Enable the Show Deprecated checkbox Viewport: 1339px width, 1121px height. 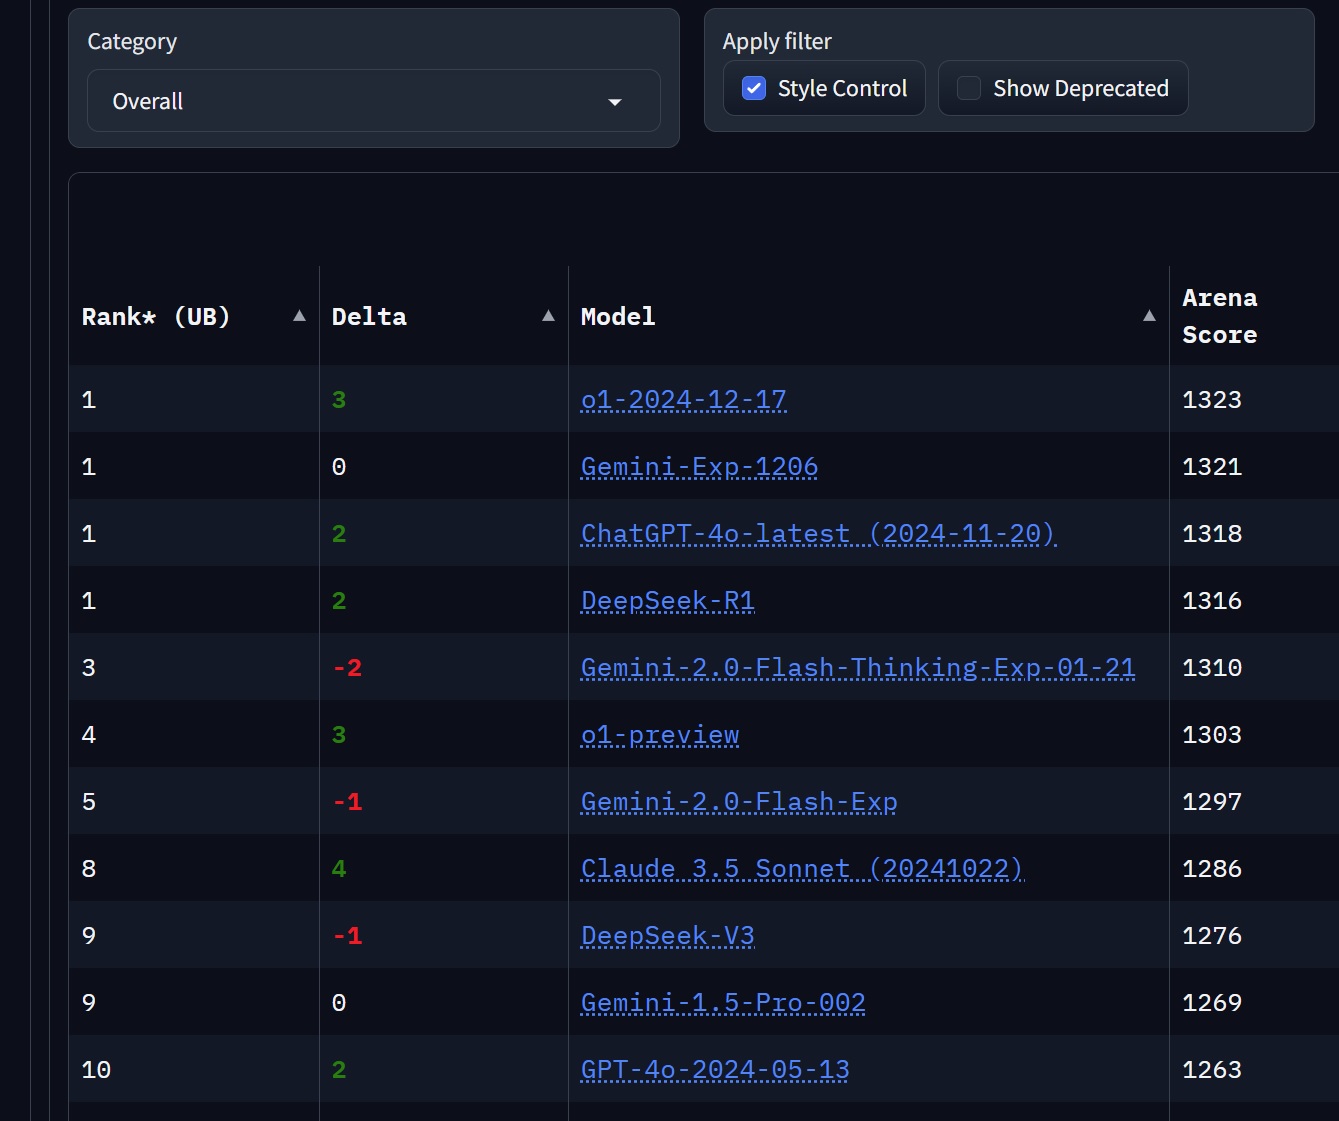coord(969,88)
